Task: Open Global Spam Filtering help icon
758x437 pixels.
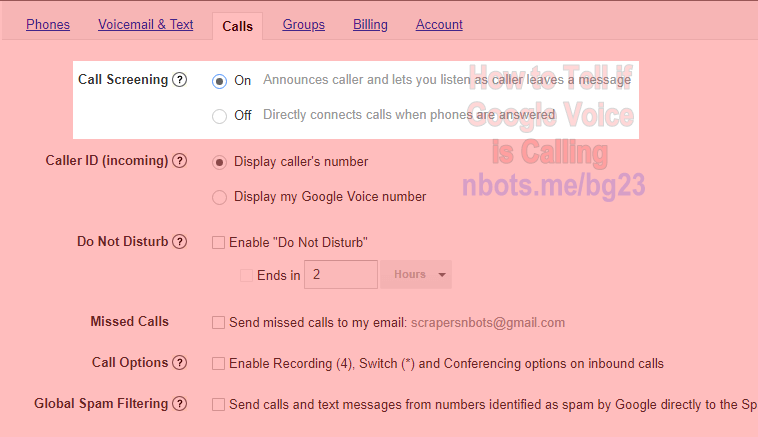Action: tap(179, 404)
